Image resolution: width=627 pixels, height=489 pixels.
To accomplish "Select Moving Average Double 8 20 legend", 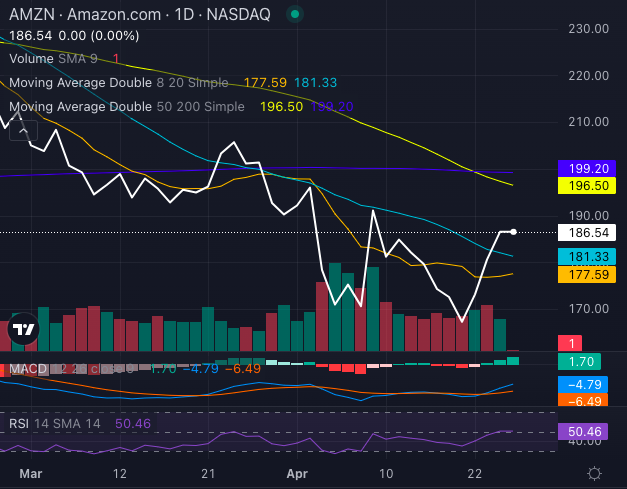I will click(x=118, y=83).
